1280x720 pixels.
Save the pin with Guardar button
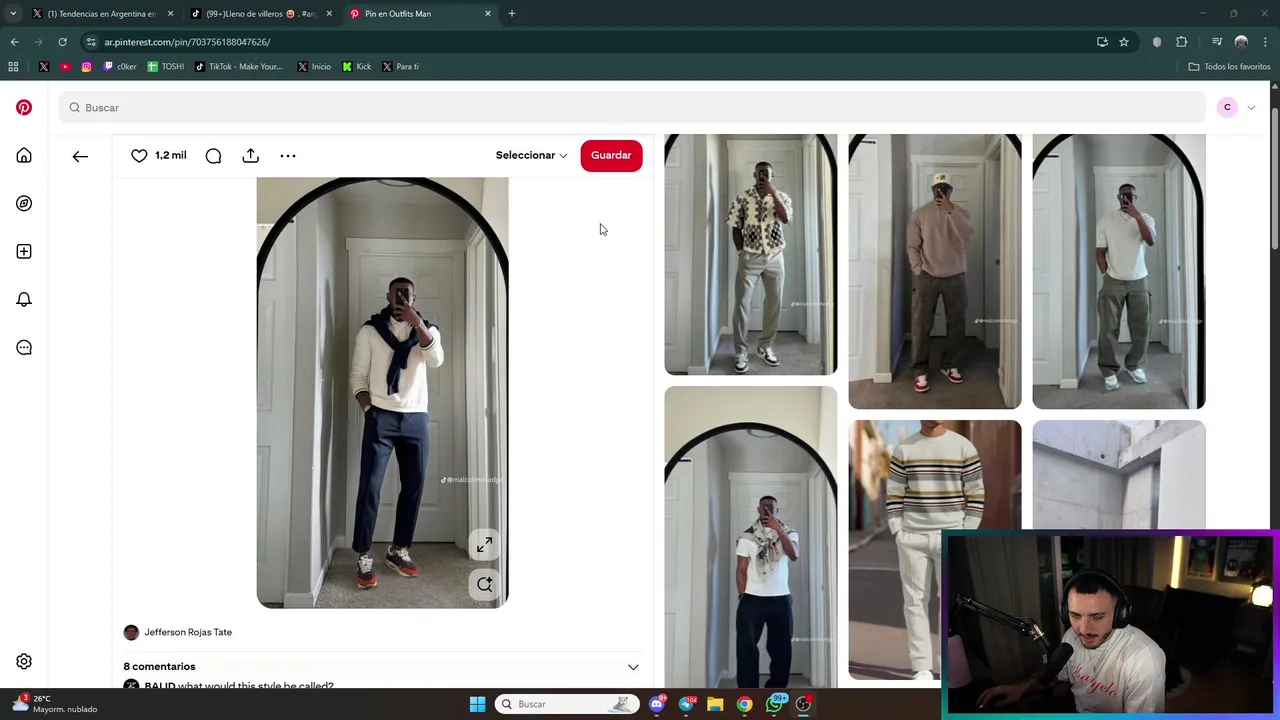click(611, 155)
